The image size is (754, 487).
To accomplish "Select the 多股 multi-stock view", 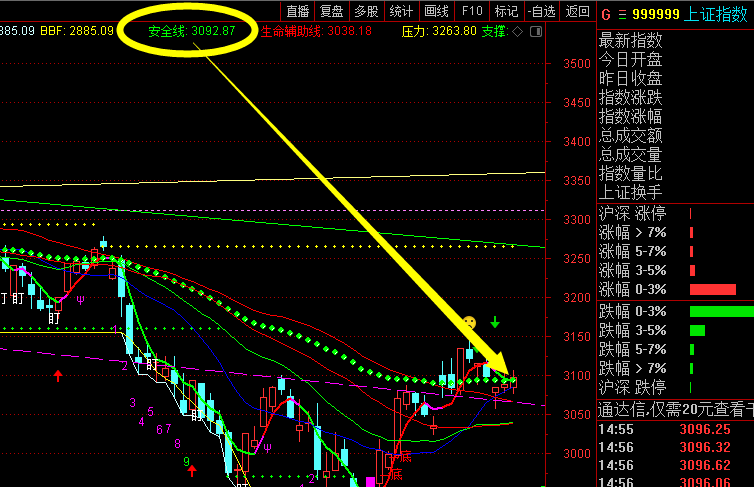I will tap(367, 11).
